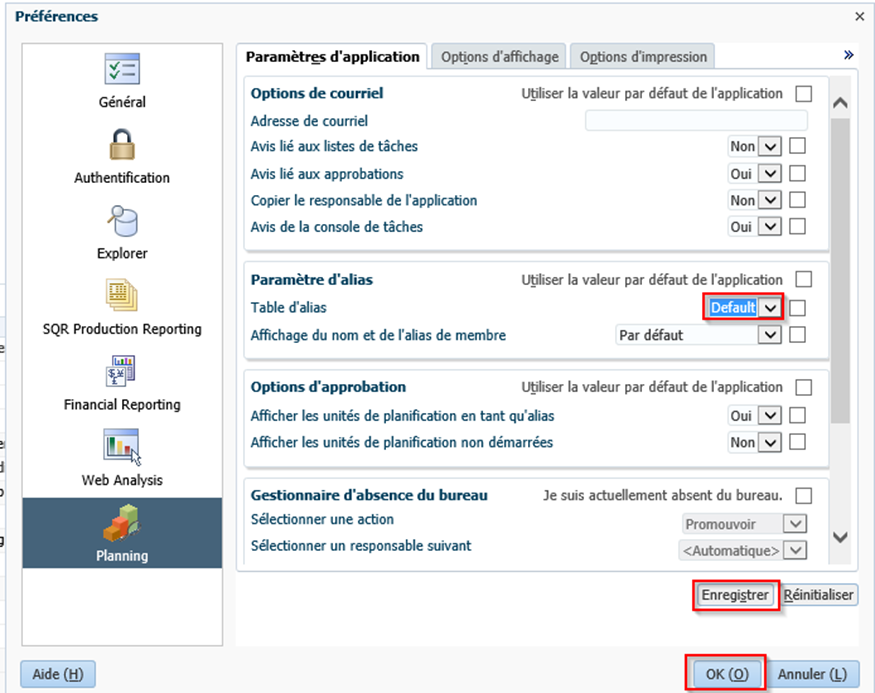Open the Général preferences icon
This screenshot has height=693, width=875.
point(122,69)
